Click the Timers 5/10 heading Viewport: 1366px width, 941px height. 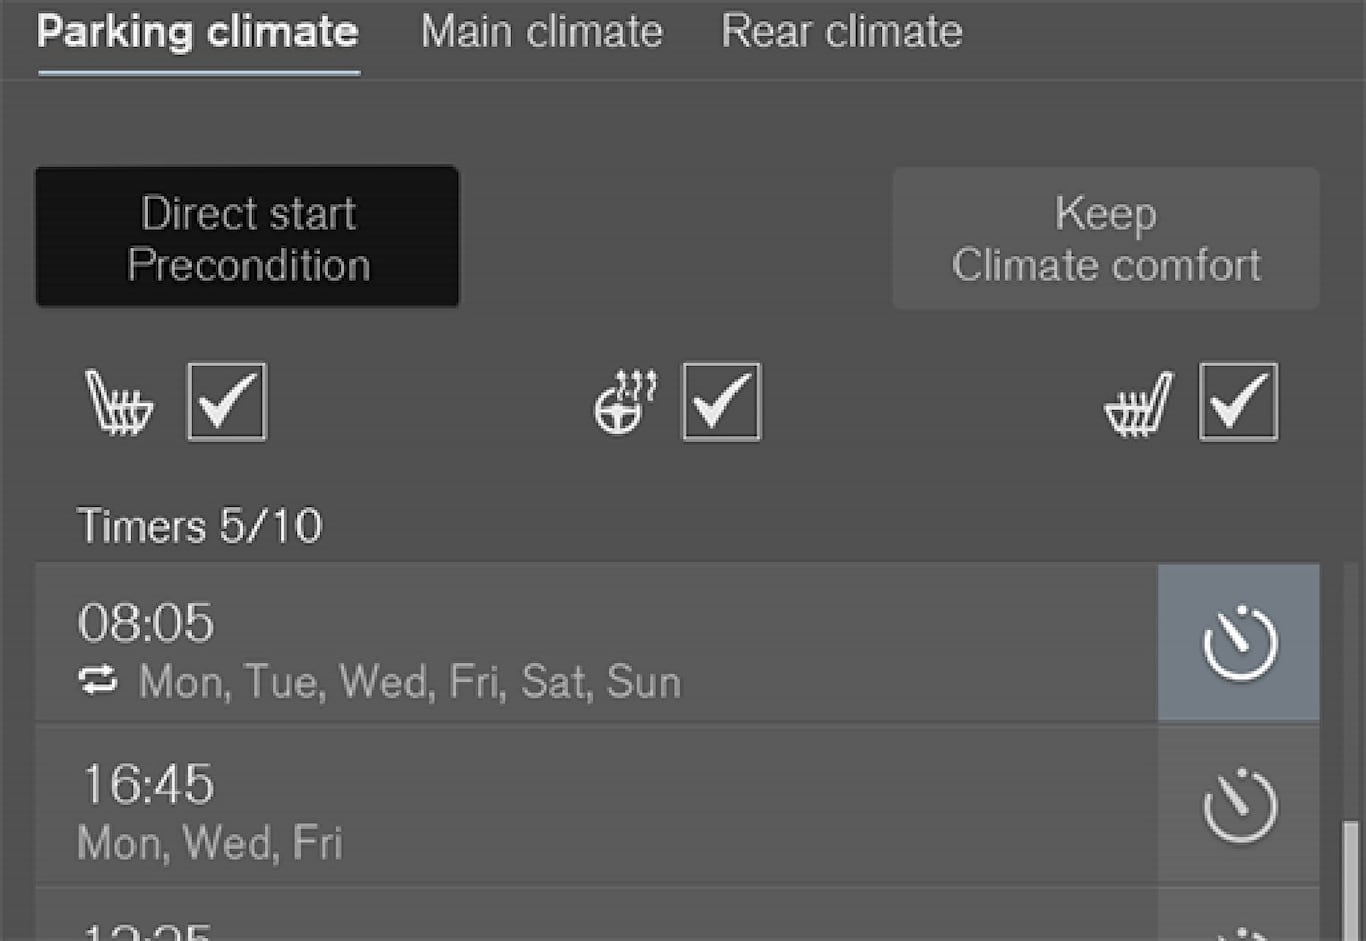200,526
